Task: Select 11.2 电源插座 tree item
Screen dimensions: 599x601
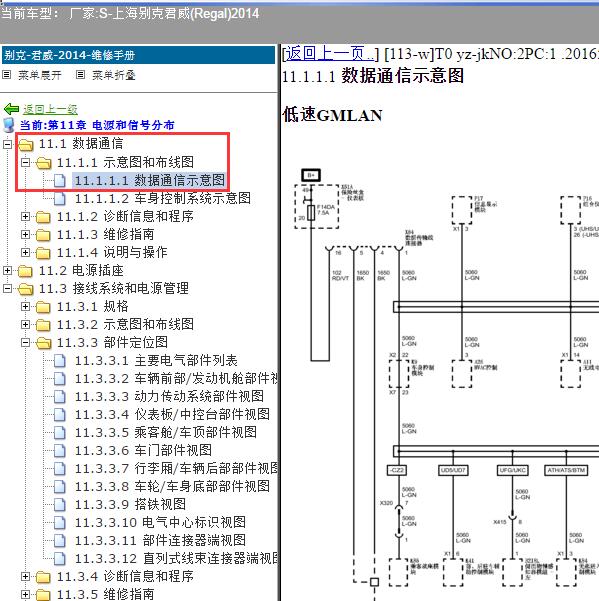Action: click(81, 271)
